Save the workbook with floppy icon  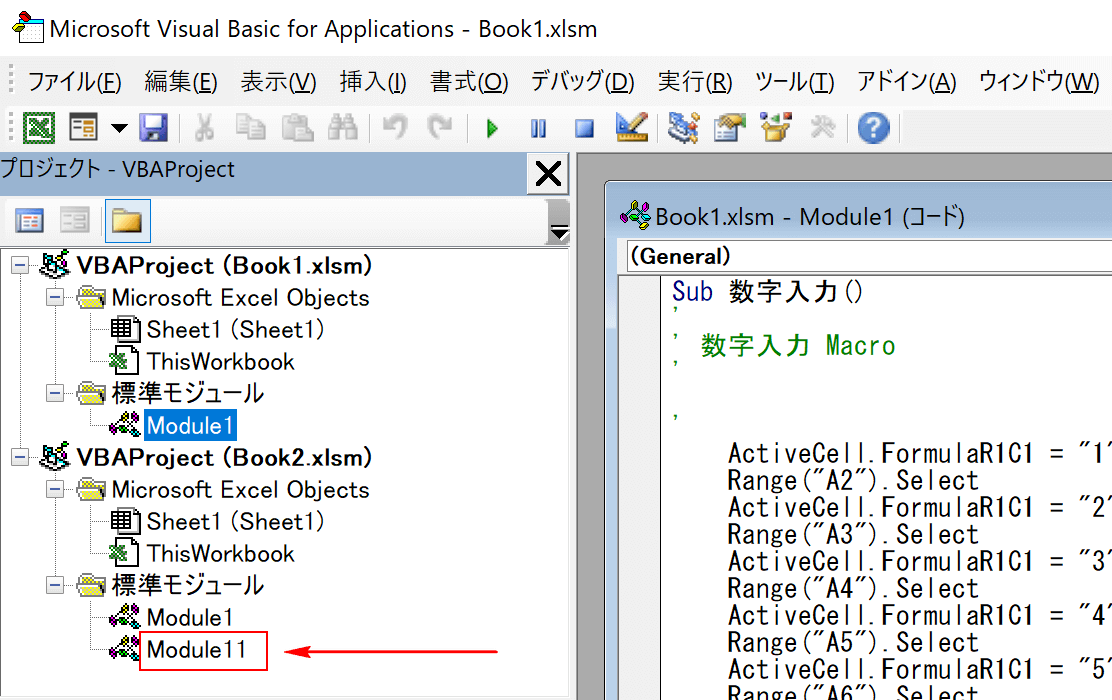coord(153,128)
